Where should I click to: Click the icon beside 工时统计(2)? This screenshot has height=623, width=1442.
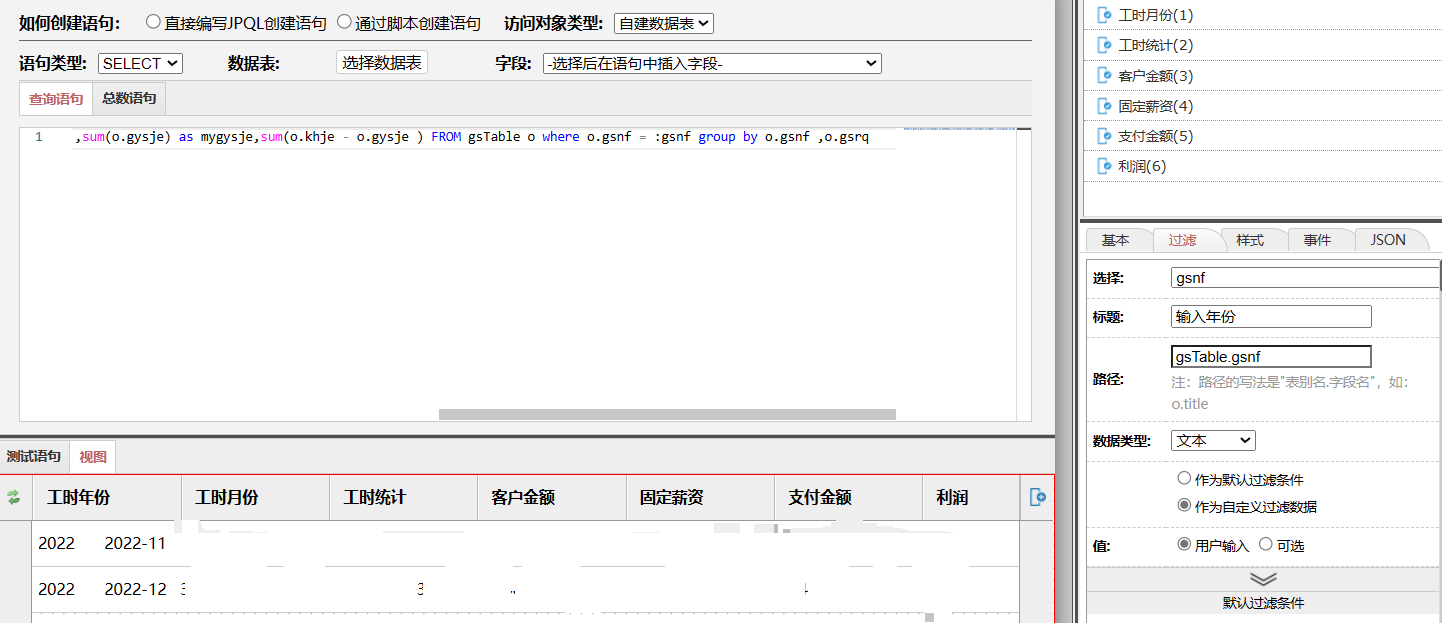[x=1105, y=45]
